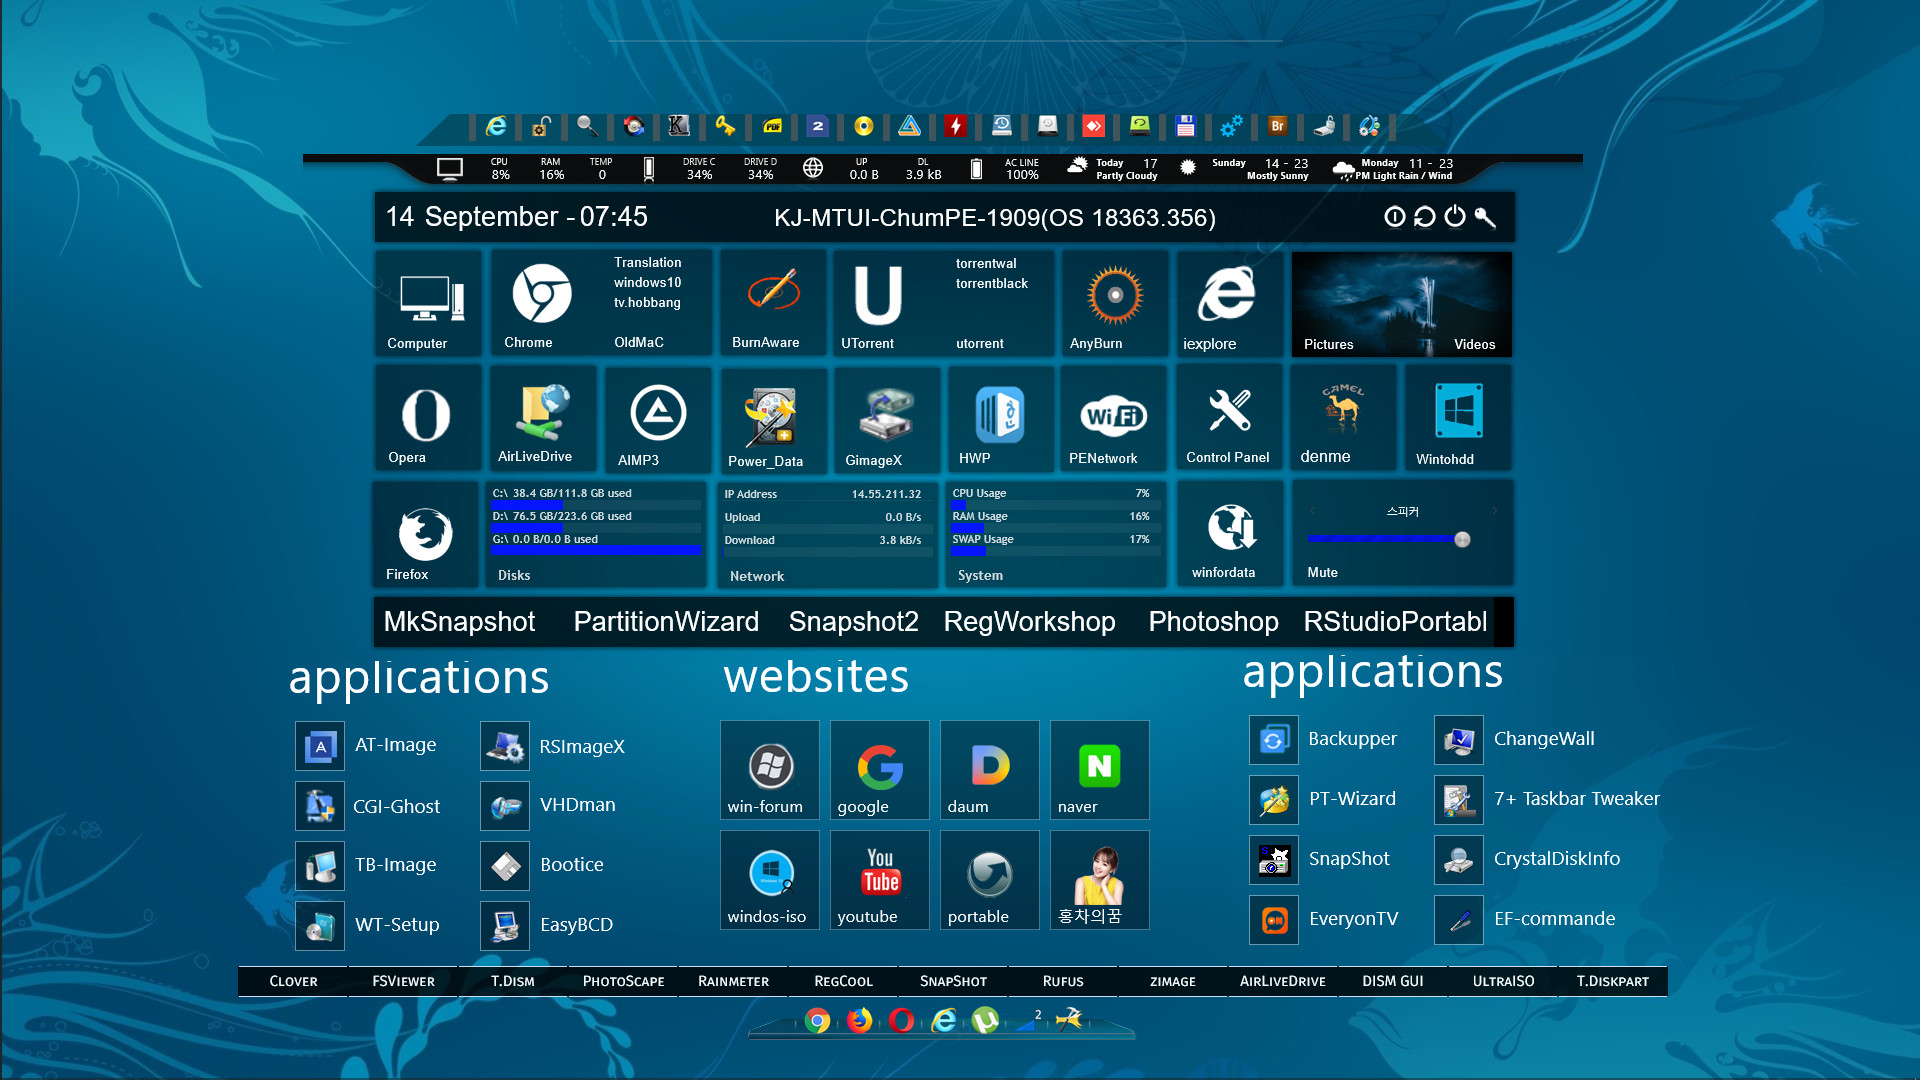The image size is (1920, 1080).
Task: Click the Bridge Br icon in top toolbar
Action: click(1277, 126)
